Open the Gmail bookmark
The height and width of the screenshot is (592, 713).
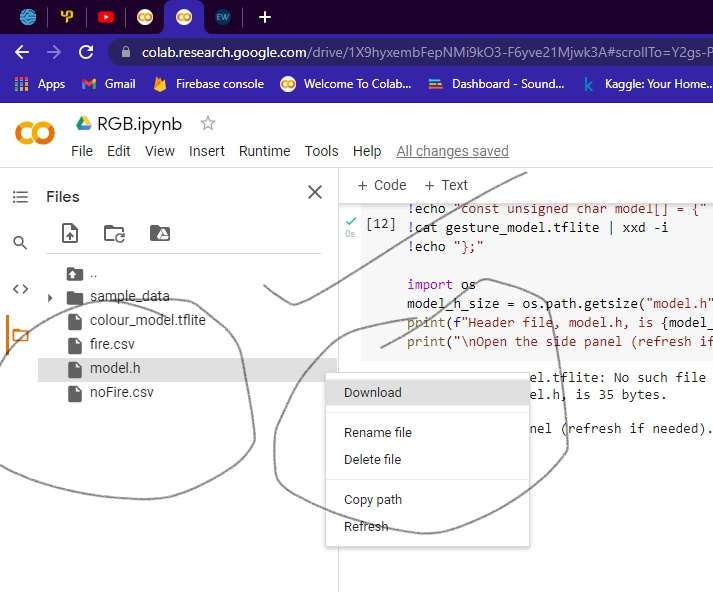point(108,84)
